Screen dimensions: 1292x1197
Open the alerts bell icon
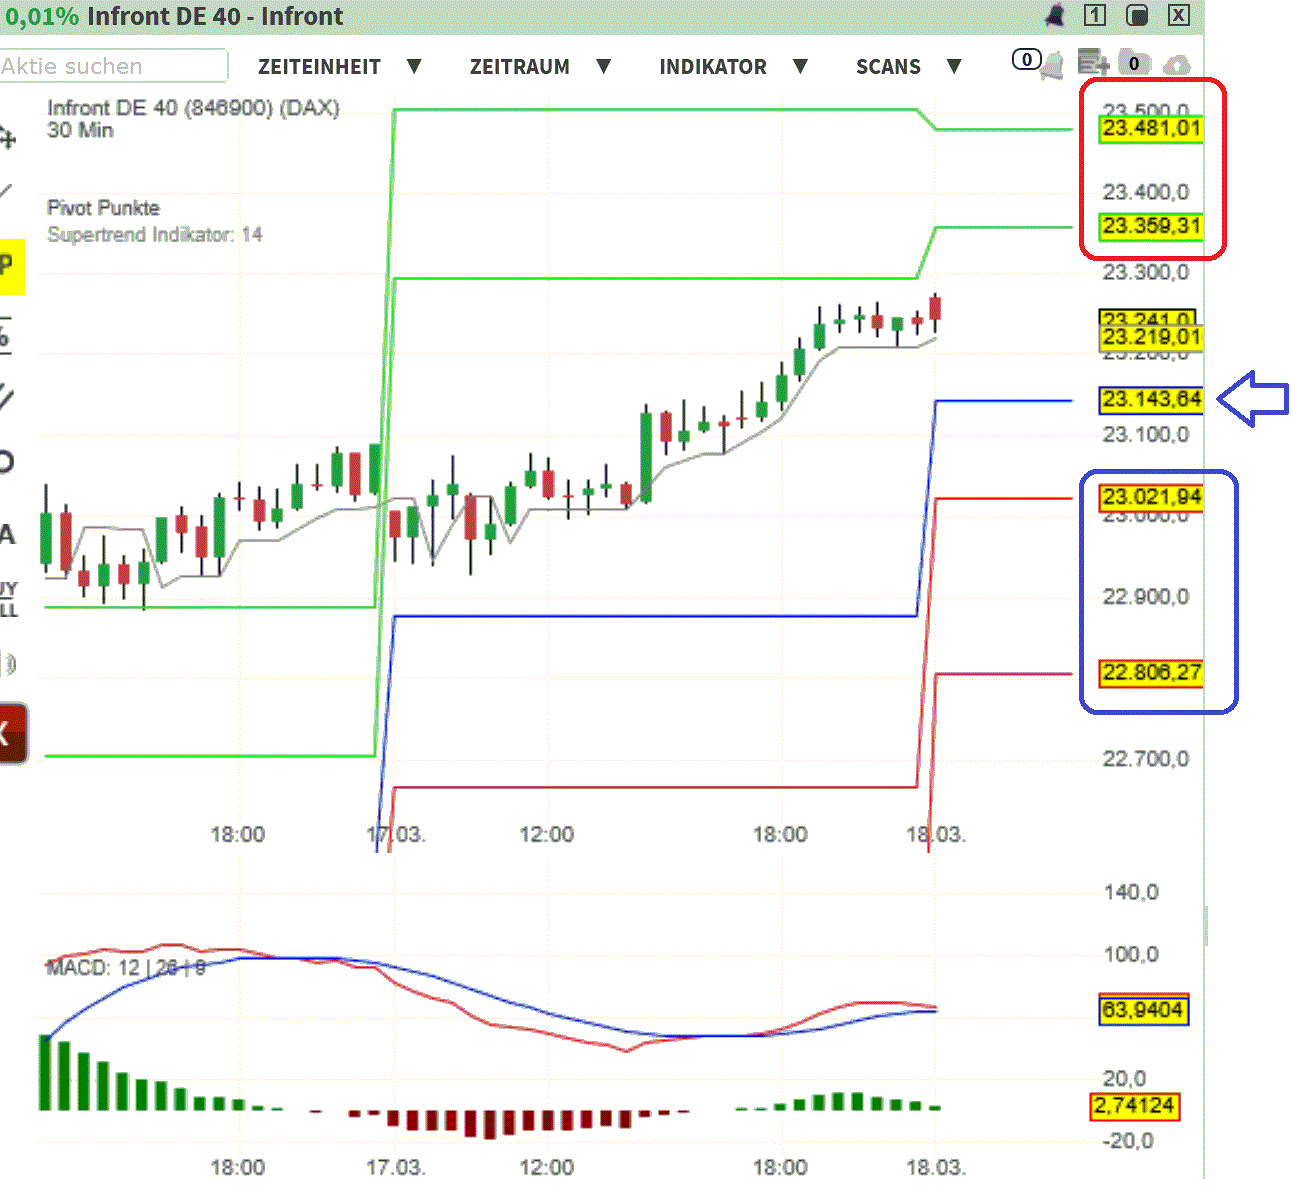coord(1054,63)
